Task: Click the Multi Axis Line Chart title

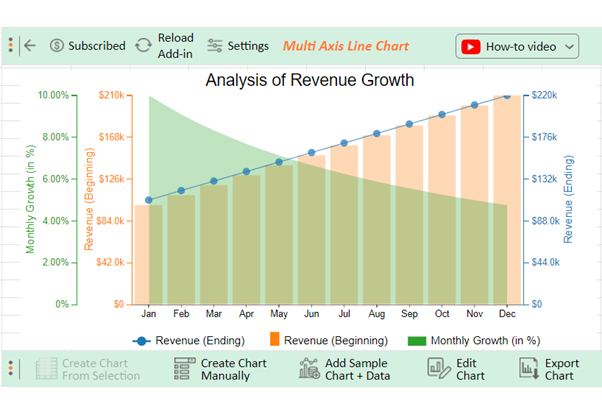Action: 346,46
